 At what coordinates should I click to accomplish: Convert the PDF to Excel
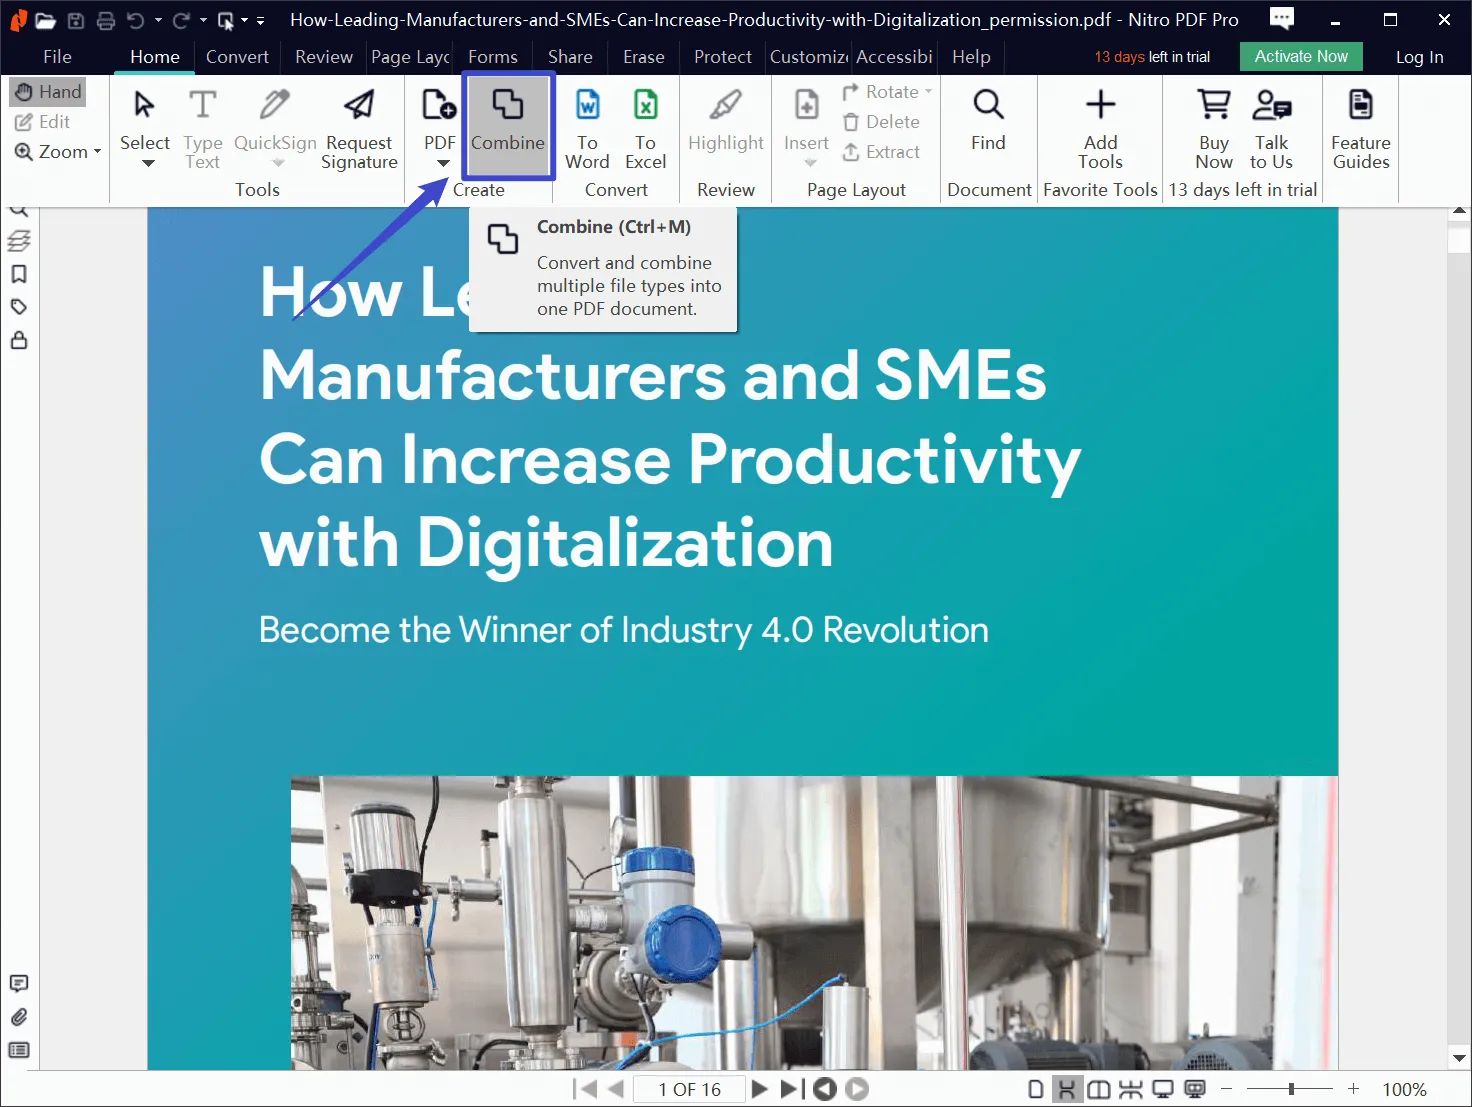645,129
